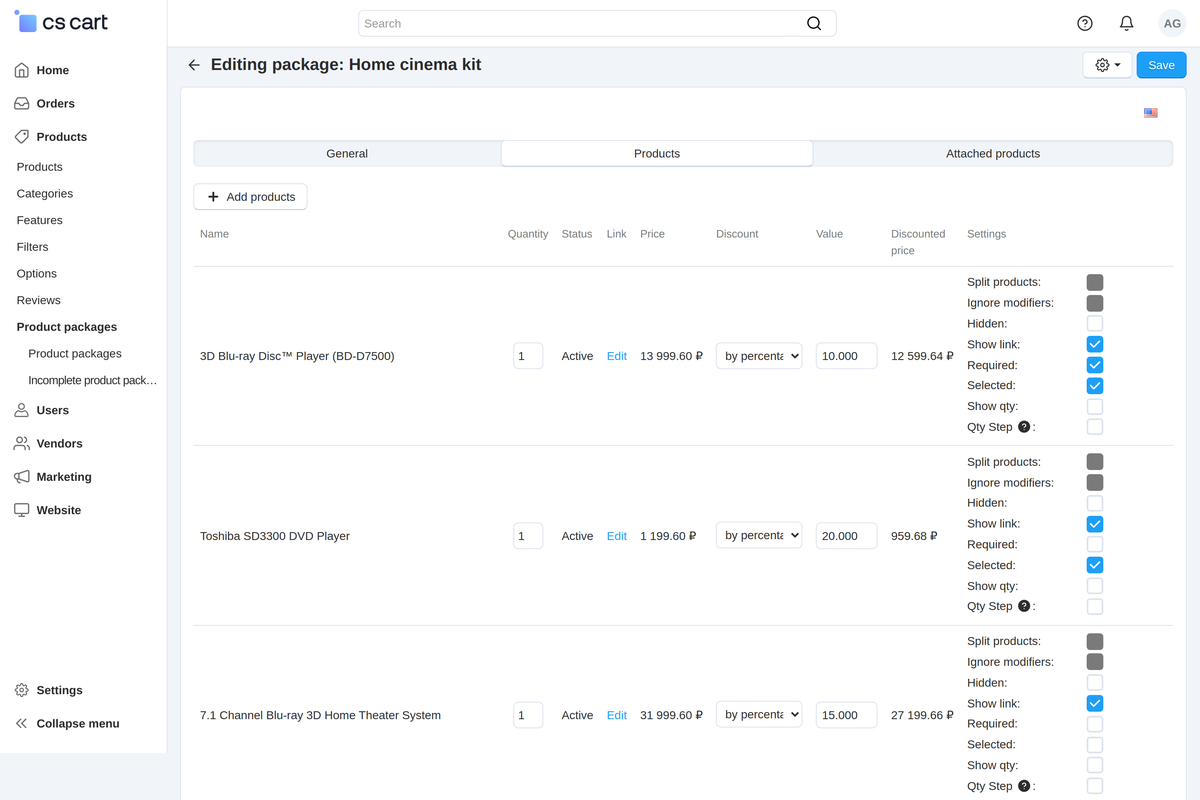Click discounted price 12 599.64 ₽
Viewport: 1200px width, 800px height.
[x=922, y=356]
